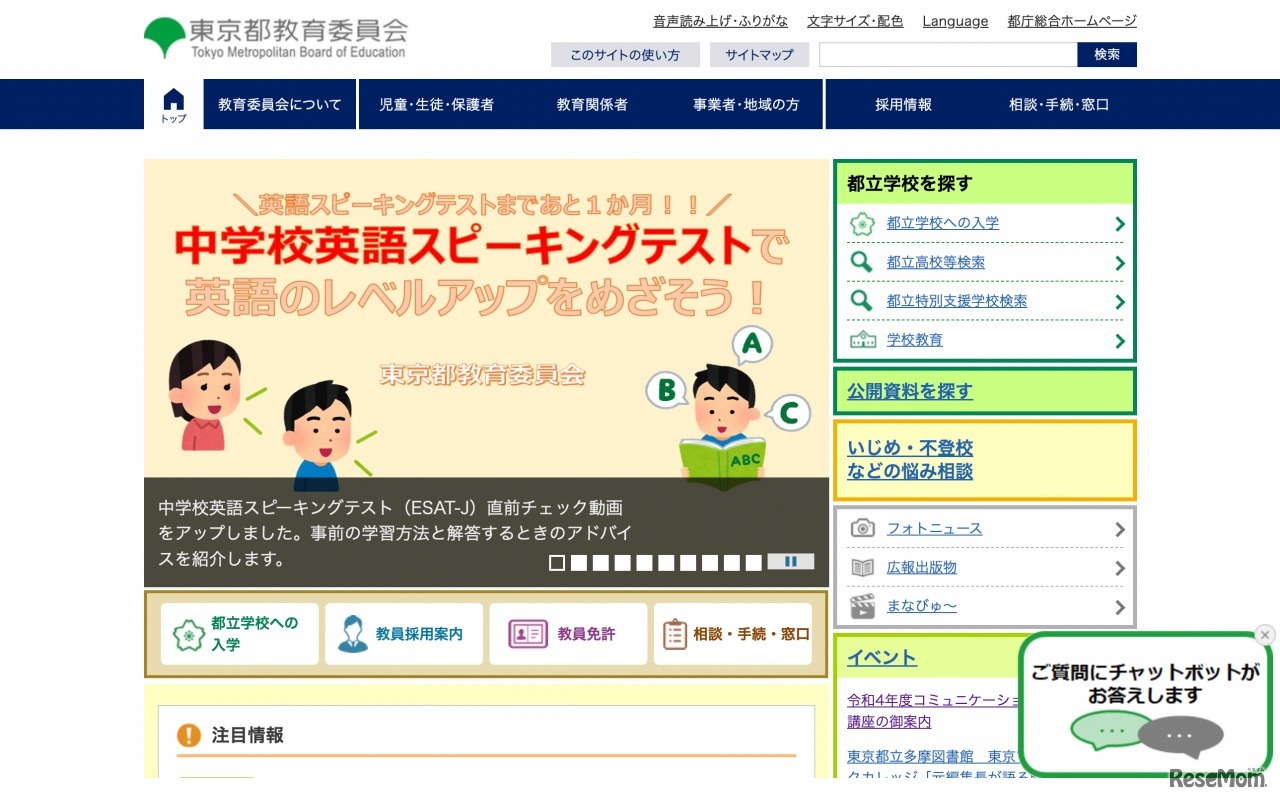Click the home icon labeled トップ
Image resolution: width=1280 pixels, height=801 pixels.
pos(174,104)
